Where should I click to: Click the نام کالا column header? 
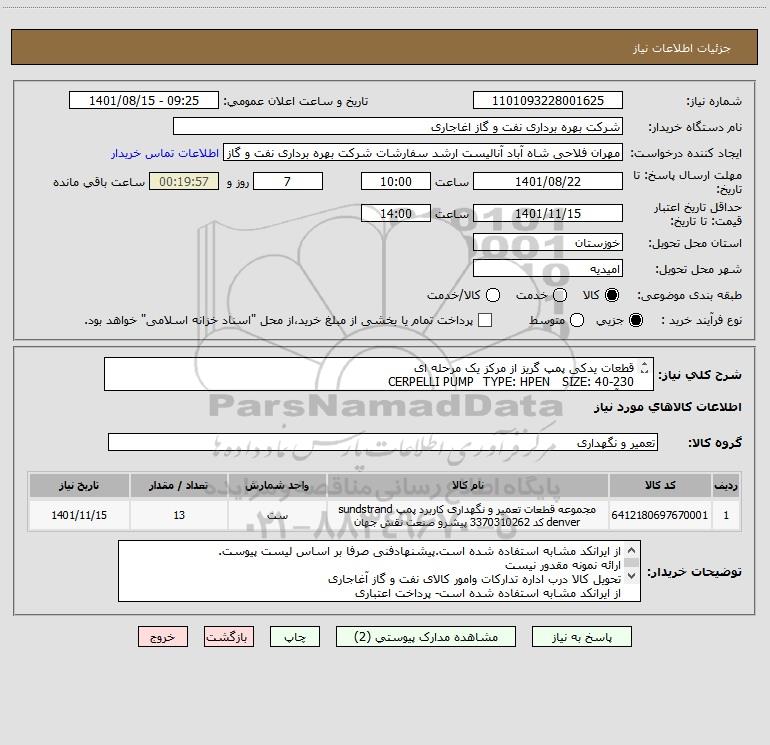tap(468, 485)
